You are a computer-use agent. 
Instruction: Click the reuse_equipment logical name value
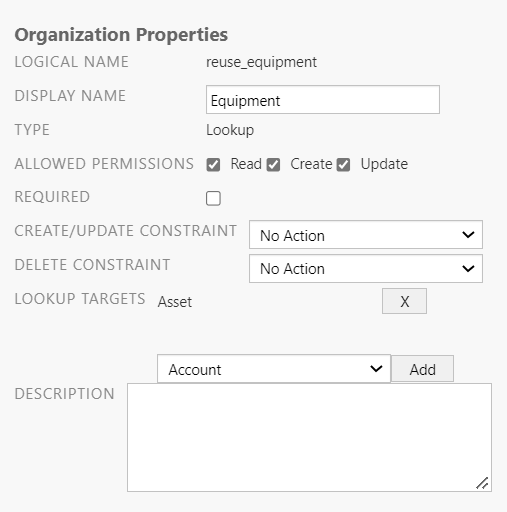[x=261, y=62]
